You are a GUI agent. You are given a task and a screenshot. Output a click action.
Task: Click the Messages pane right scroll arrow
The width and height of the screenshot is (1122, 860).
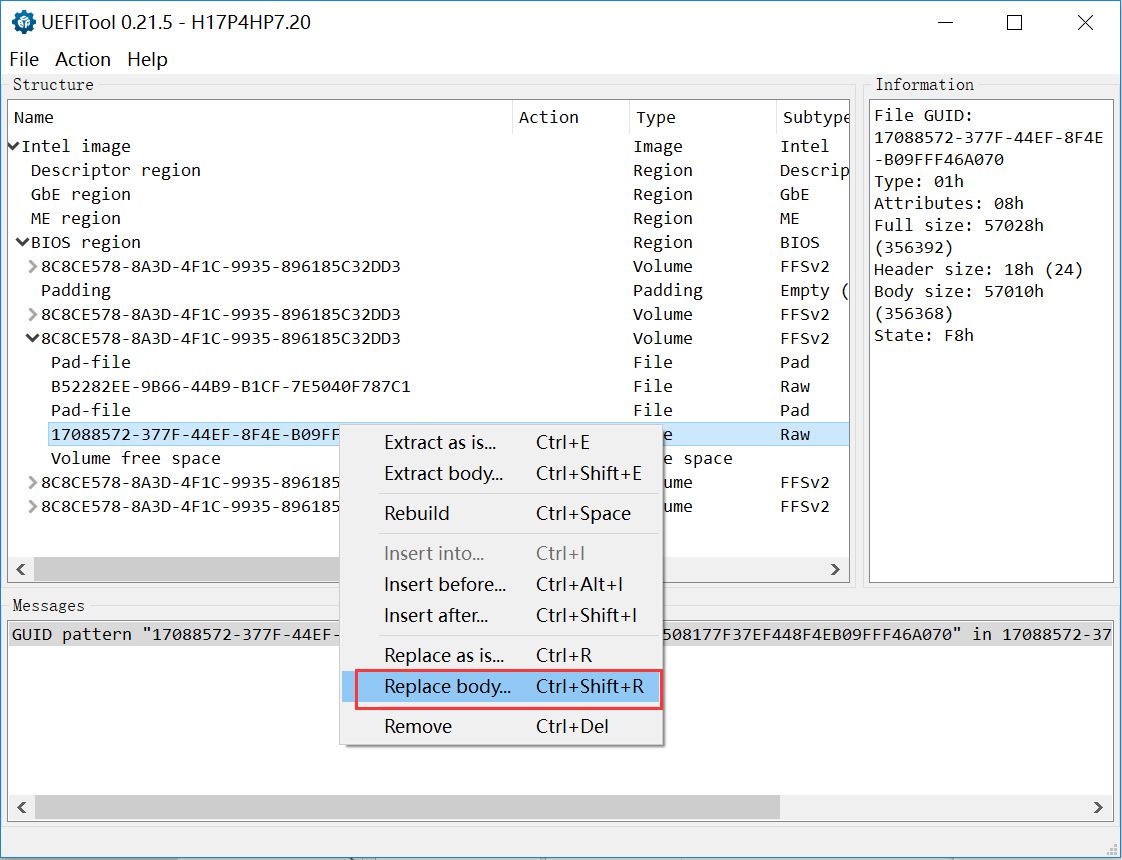click(x=1098, y=807)
